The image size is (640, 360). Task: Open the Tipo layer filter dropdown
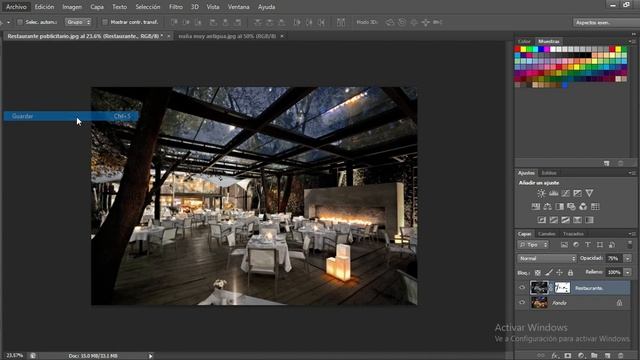tap(533, 244)
